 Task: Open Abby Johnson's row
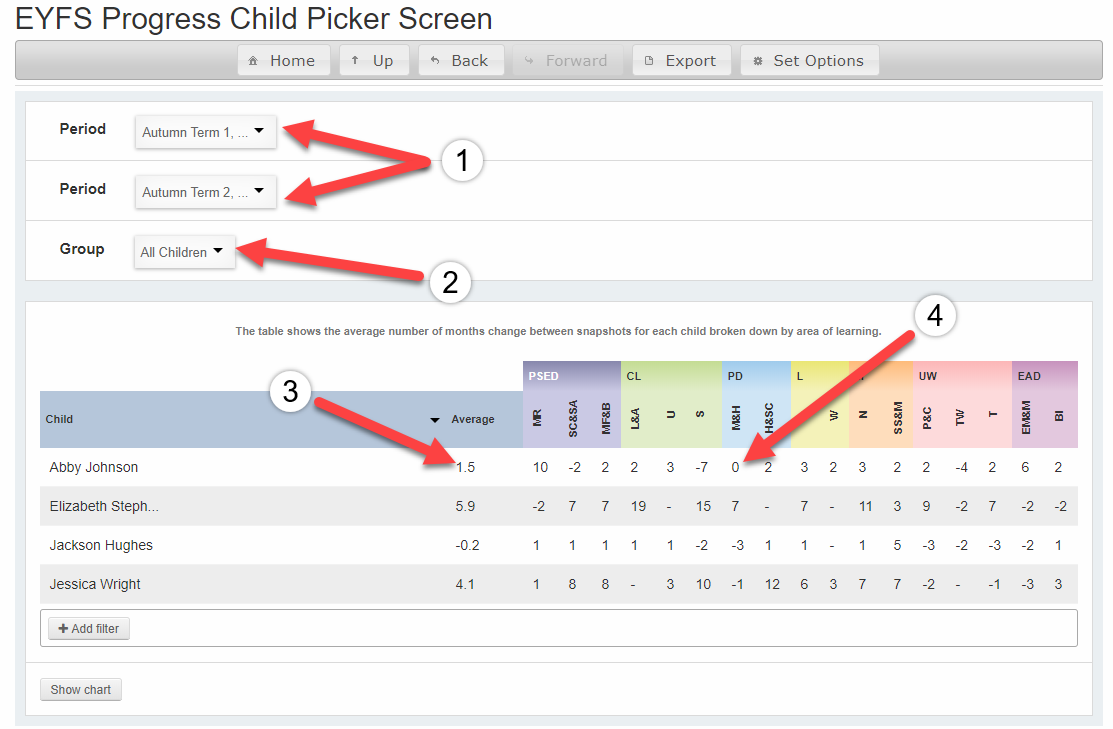click(x=94, y=467)
